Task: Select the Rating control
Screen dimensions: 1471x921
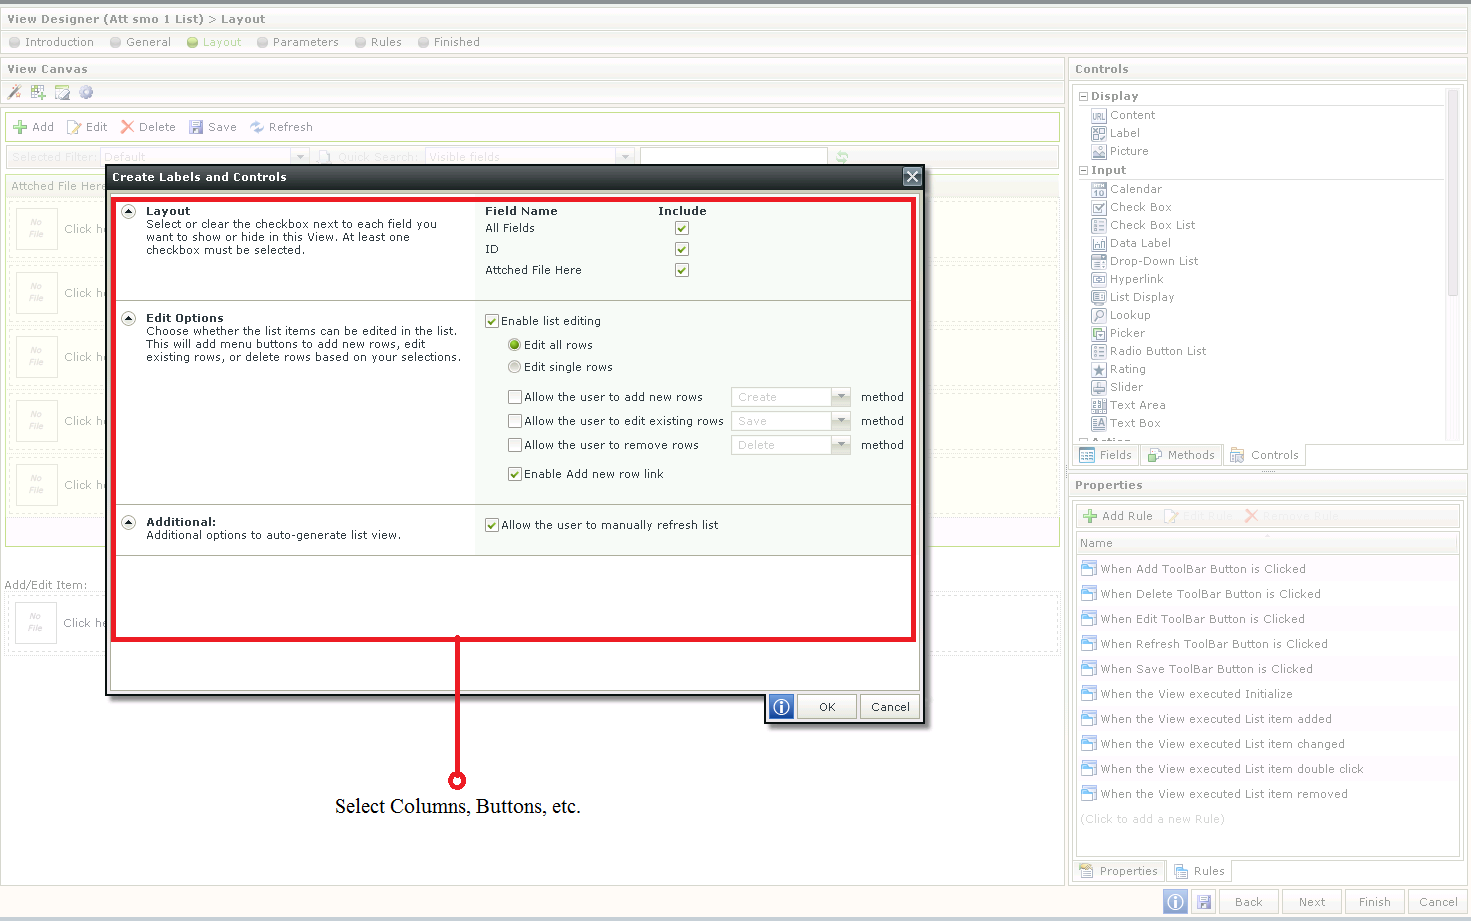Action: [1118, 369]
